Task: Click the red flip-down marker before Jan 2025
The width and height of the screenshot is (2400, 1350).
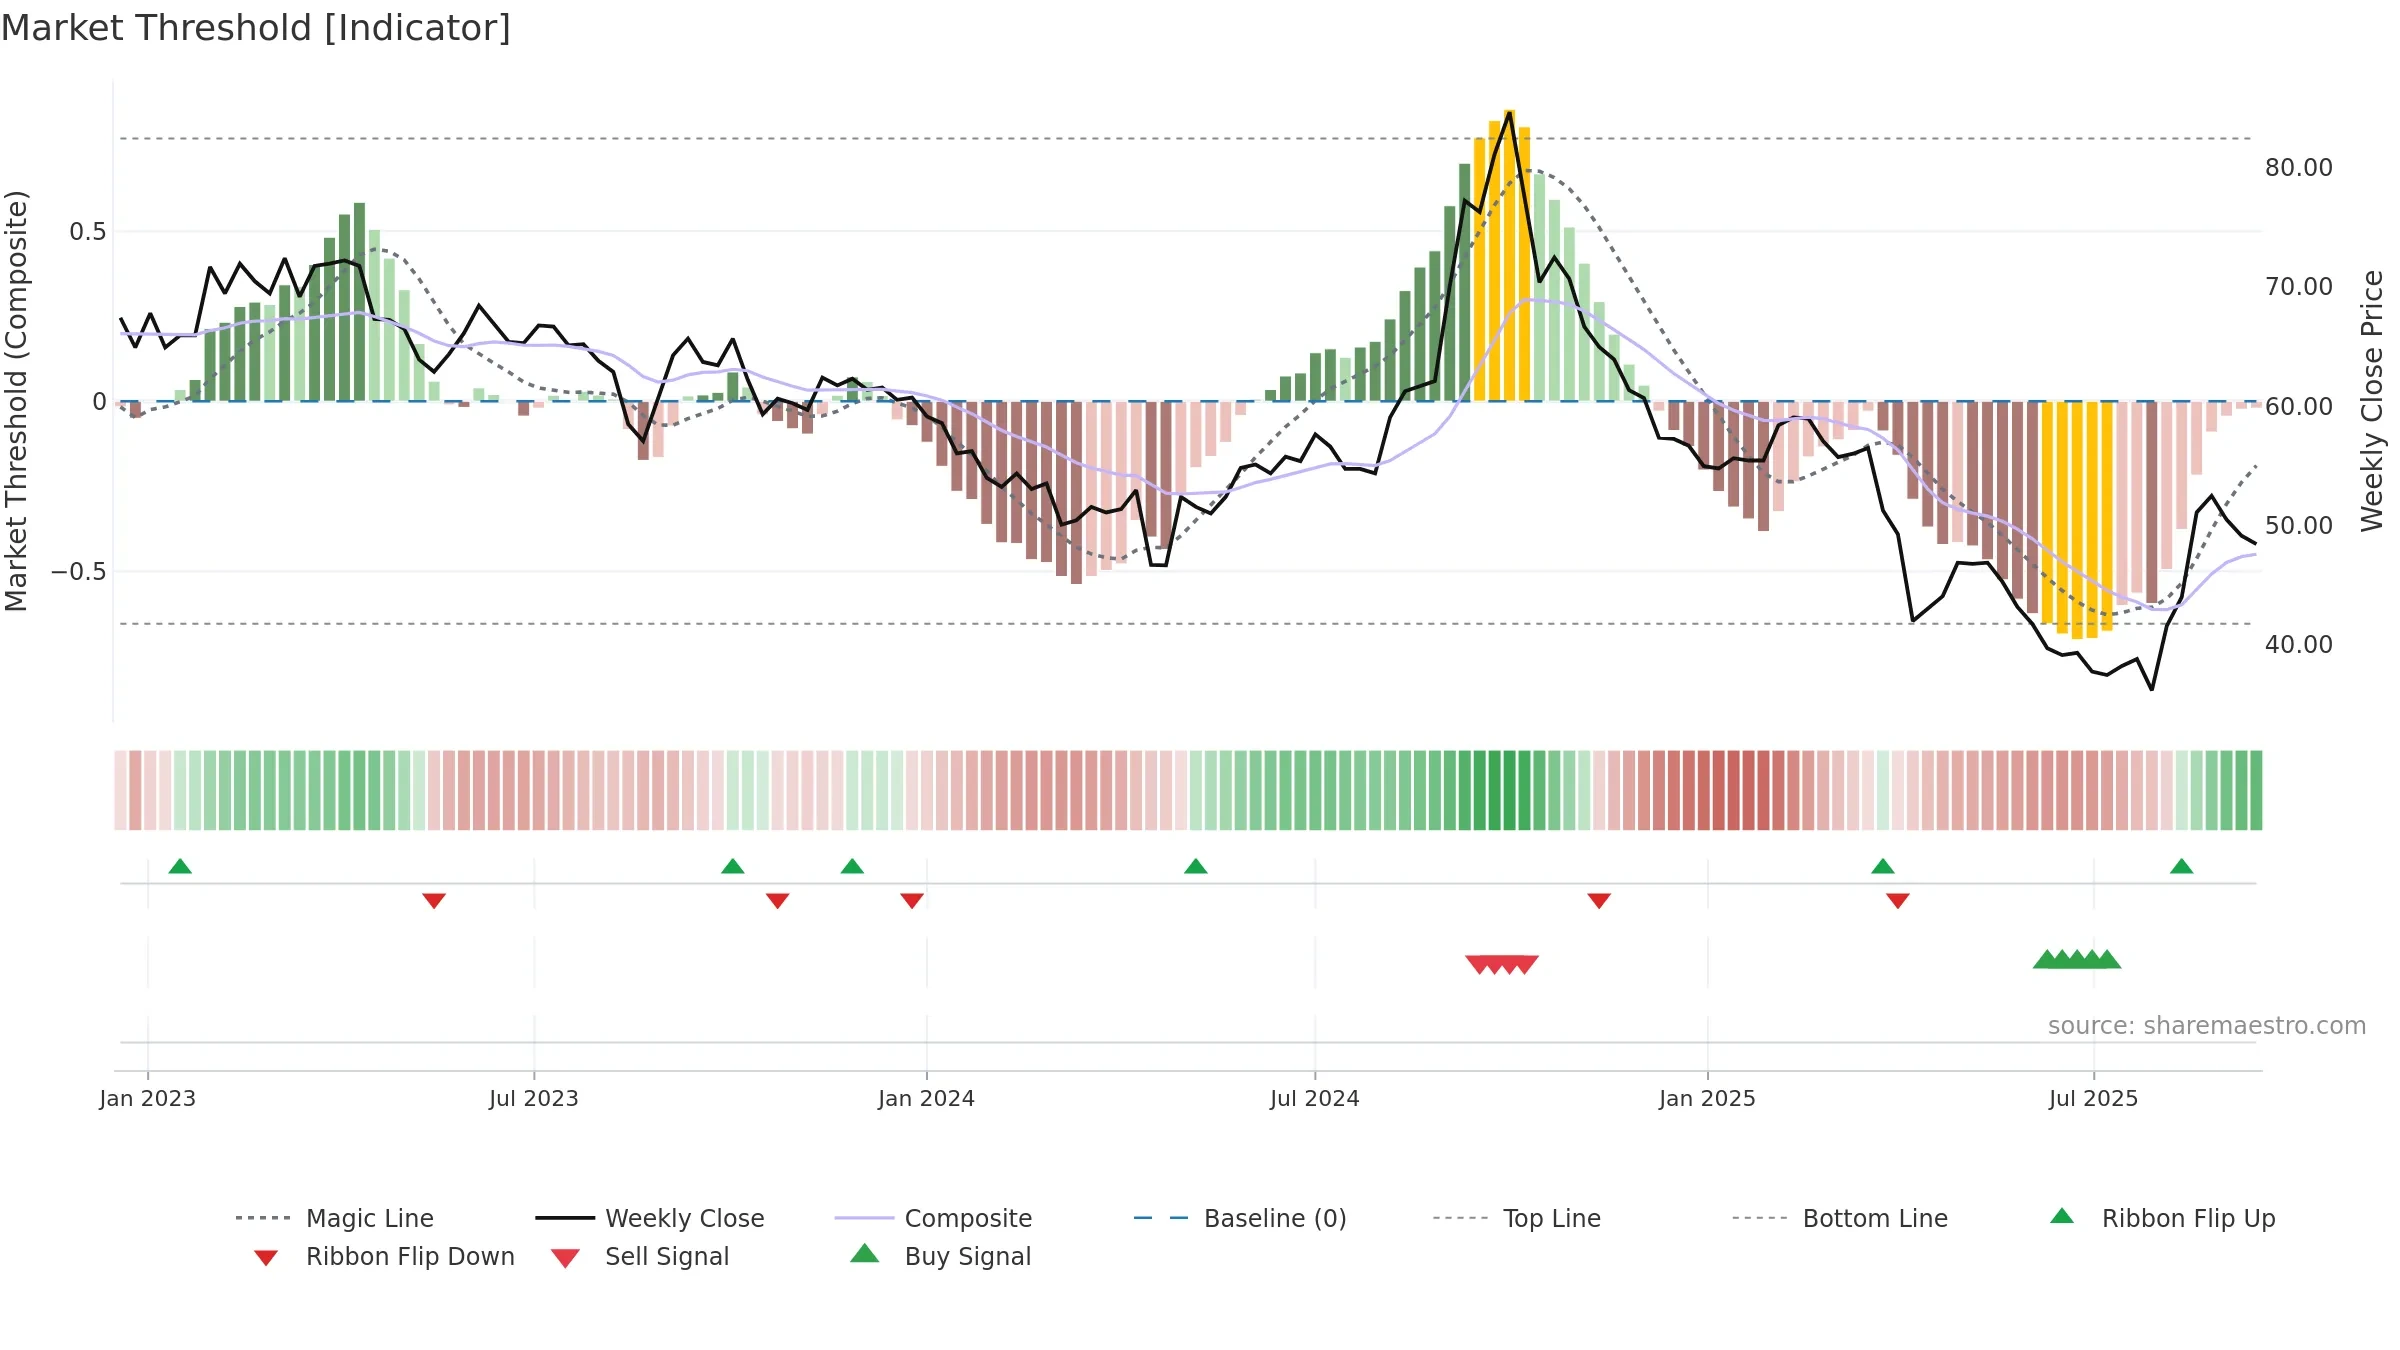Action: click(x=1599, y=901)
